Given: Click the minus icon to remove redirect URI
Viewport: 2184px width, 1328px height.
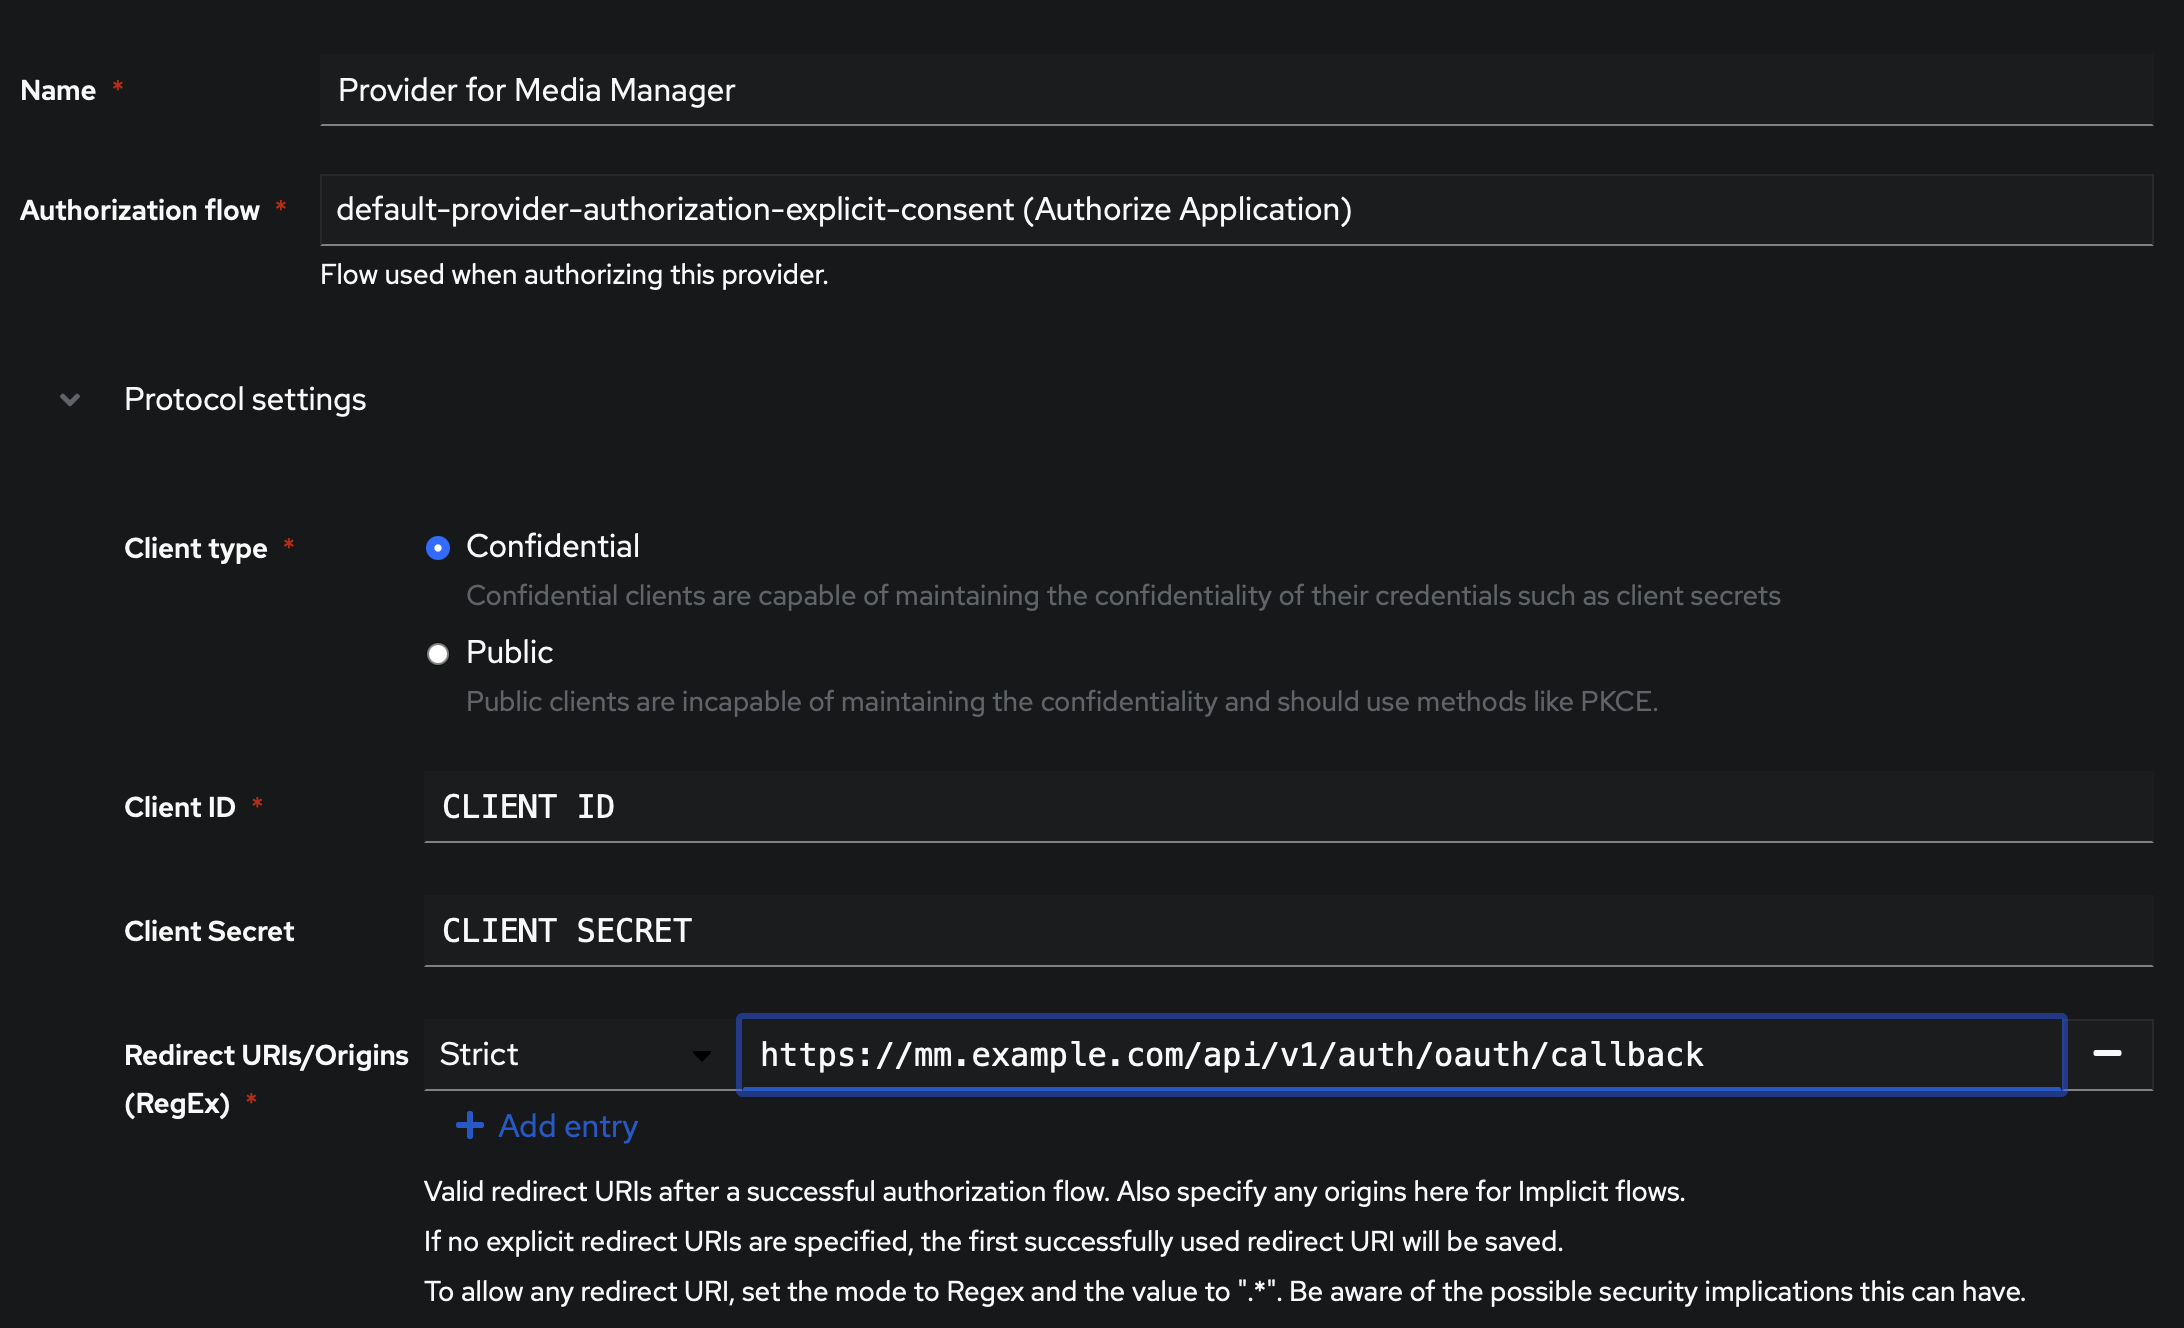Looking at the screenshot, I should coord(2110,1054).
